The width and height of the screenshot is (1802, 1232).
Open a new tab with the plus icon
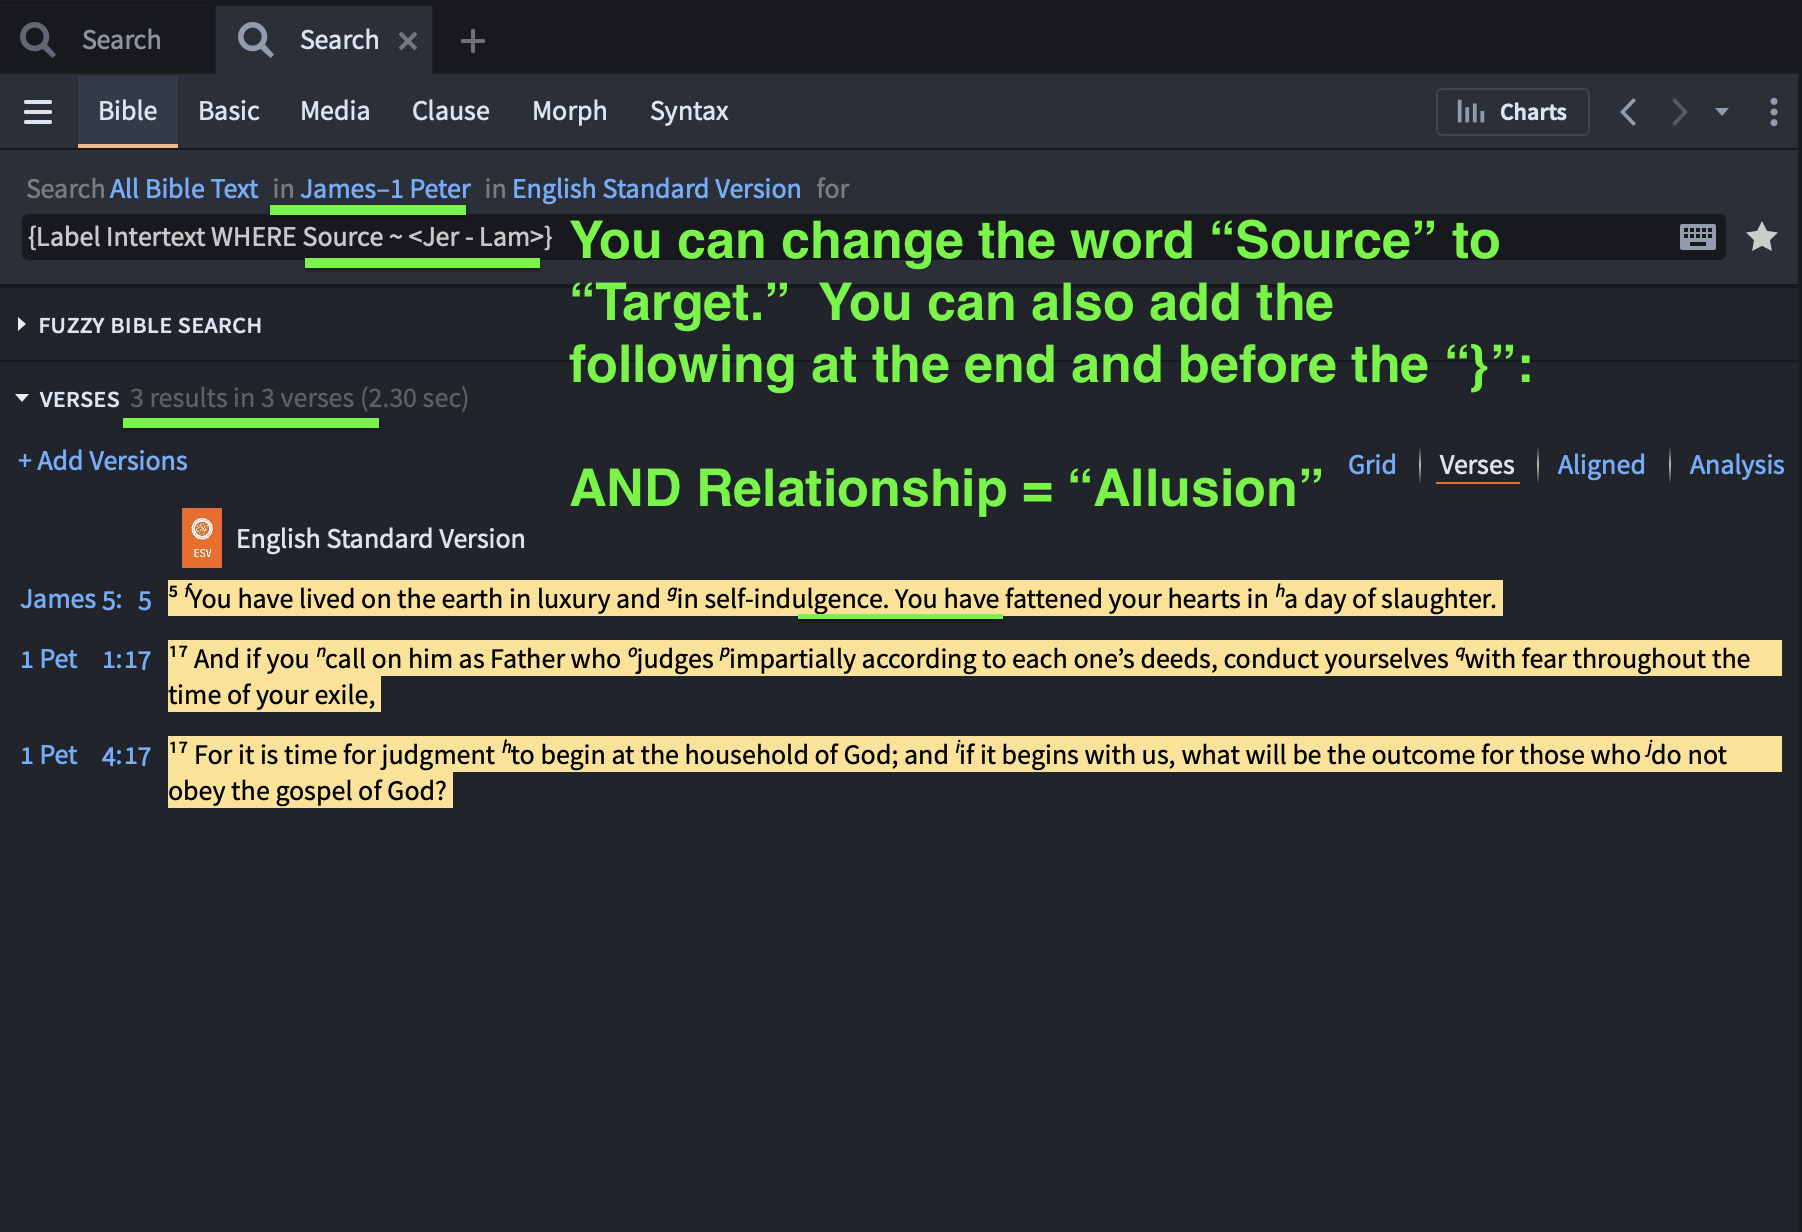[473, 41]
